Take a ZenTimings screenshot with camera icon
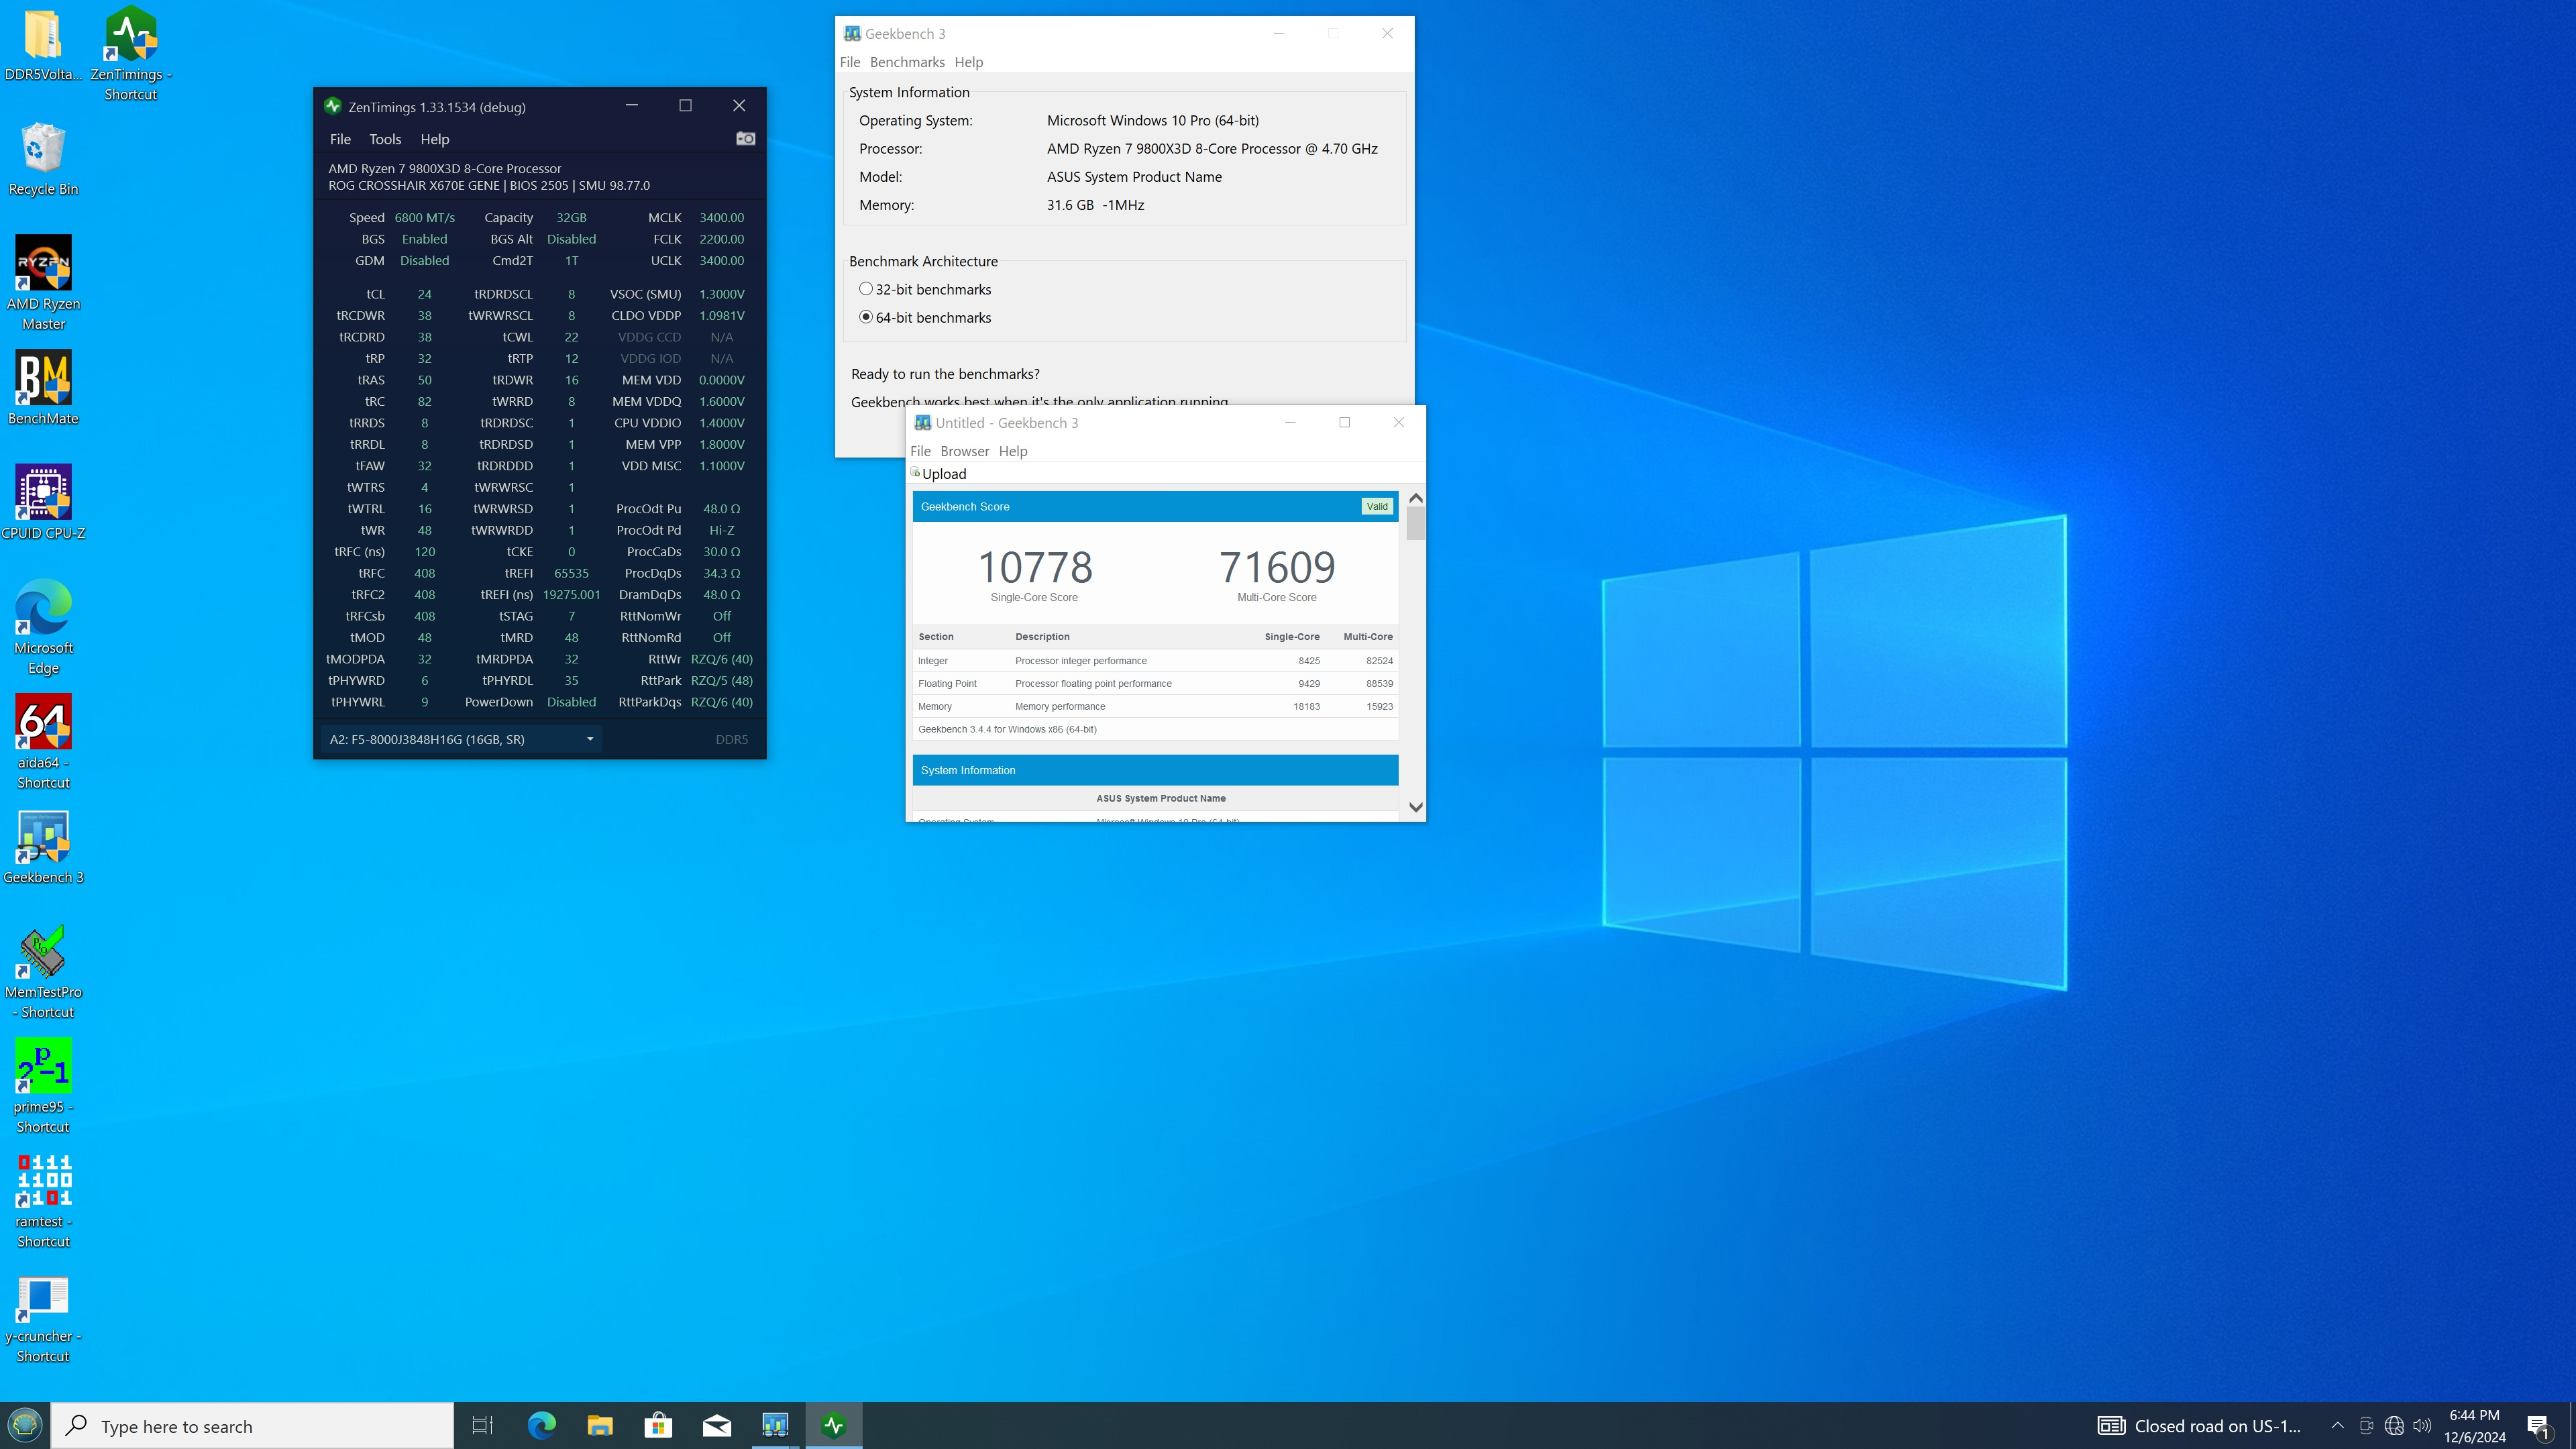The width and height of the screenshot is (2576, 1449). coord(745,139)
